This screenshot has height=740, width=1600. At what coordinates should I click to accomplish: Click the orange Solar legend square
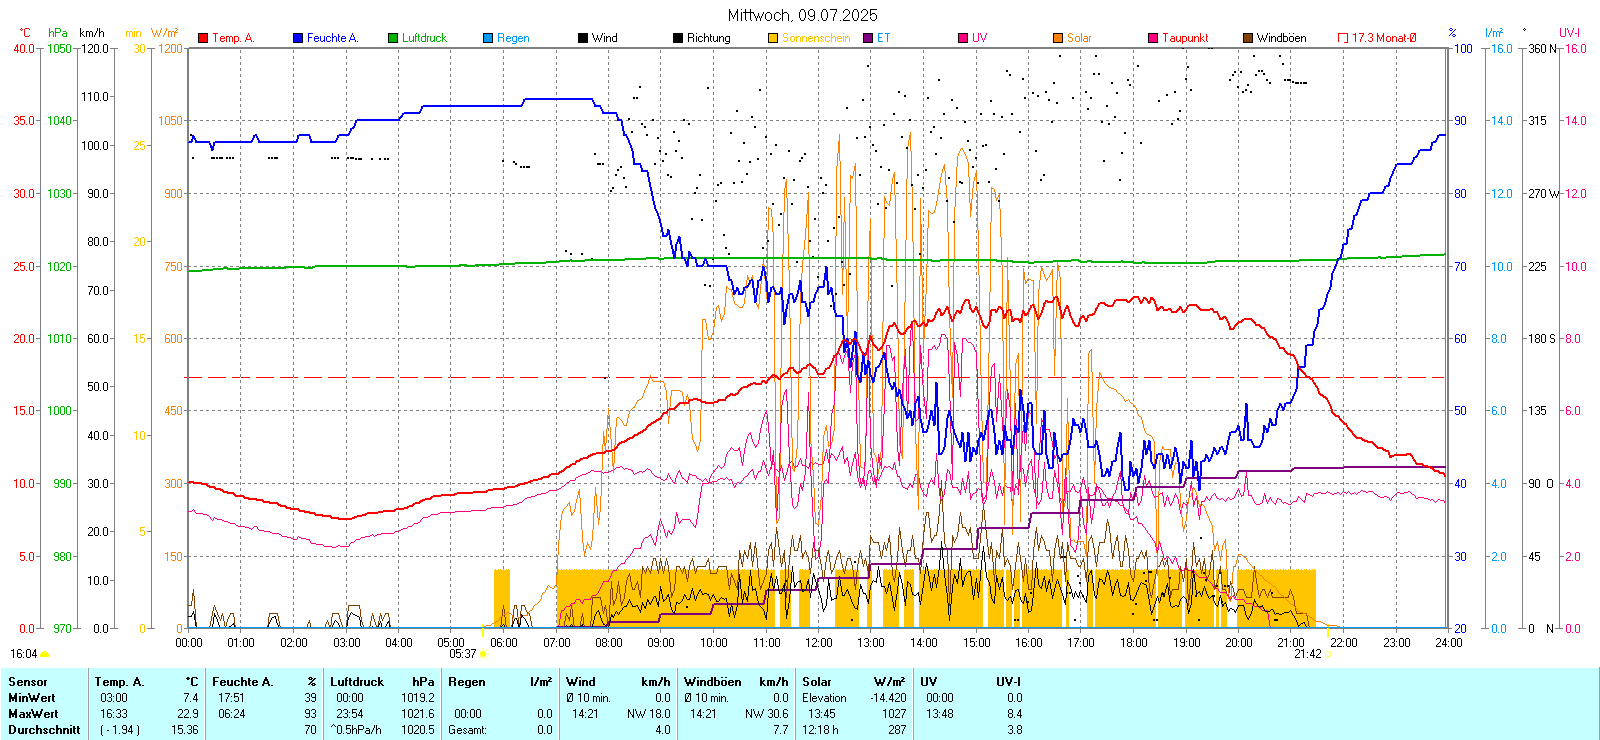[x=1058, y=38]
